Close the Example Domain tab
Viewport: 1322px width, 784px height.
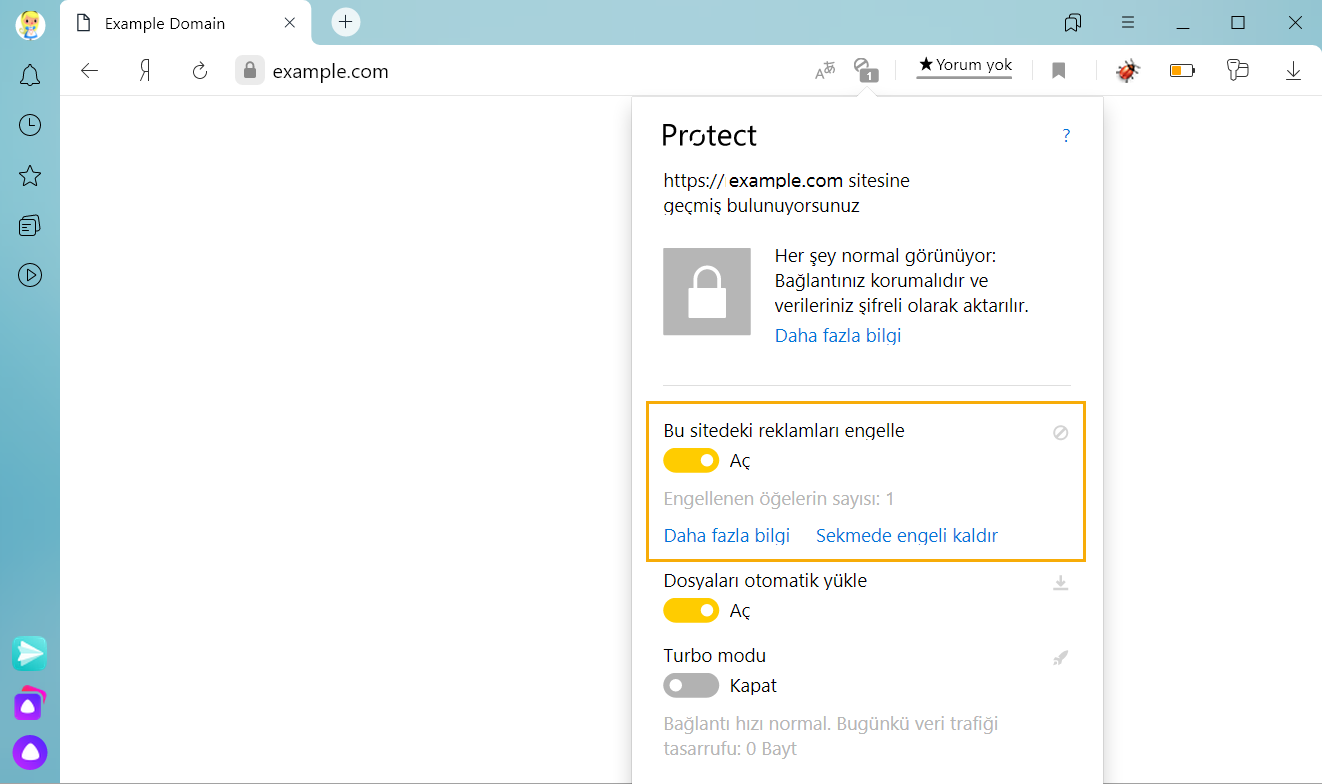coord(290,23)
